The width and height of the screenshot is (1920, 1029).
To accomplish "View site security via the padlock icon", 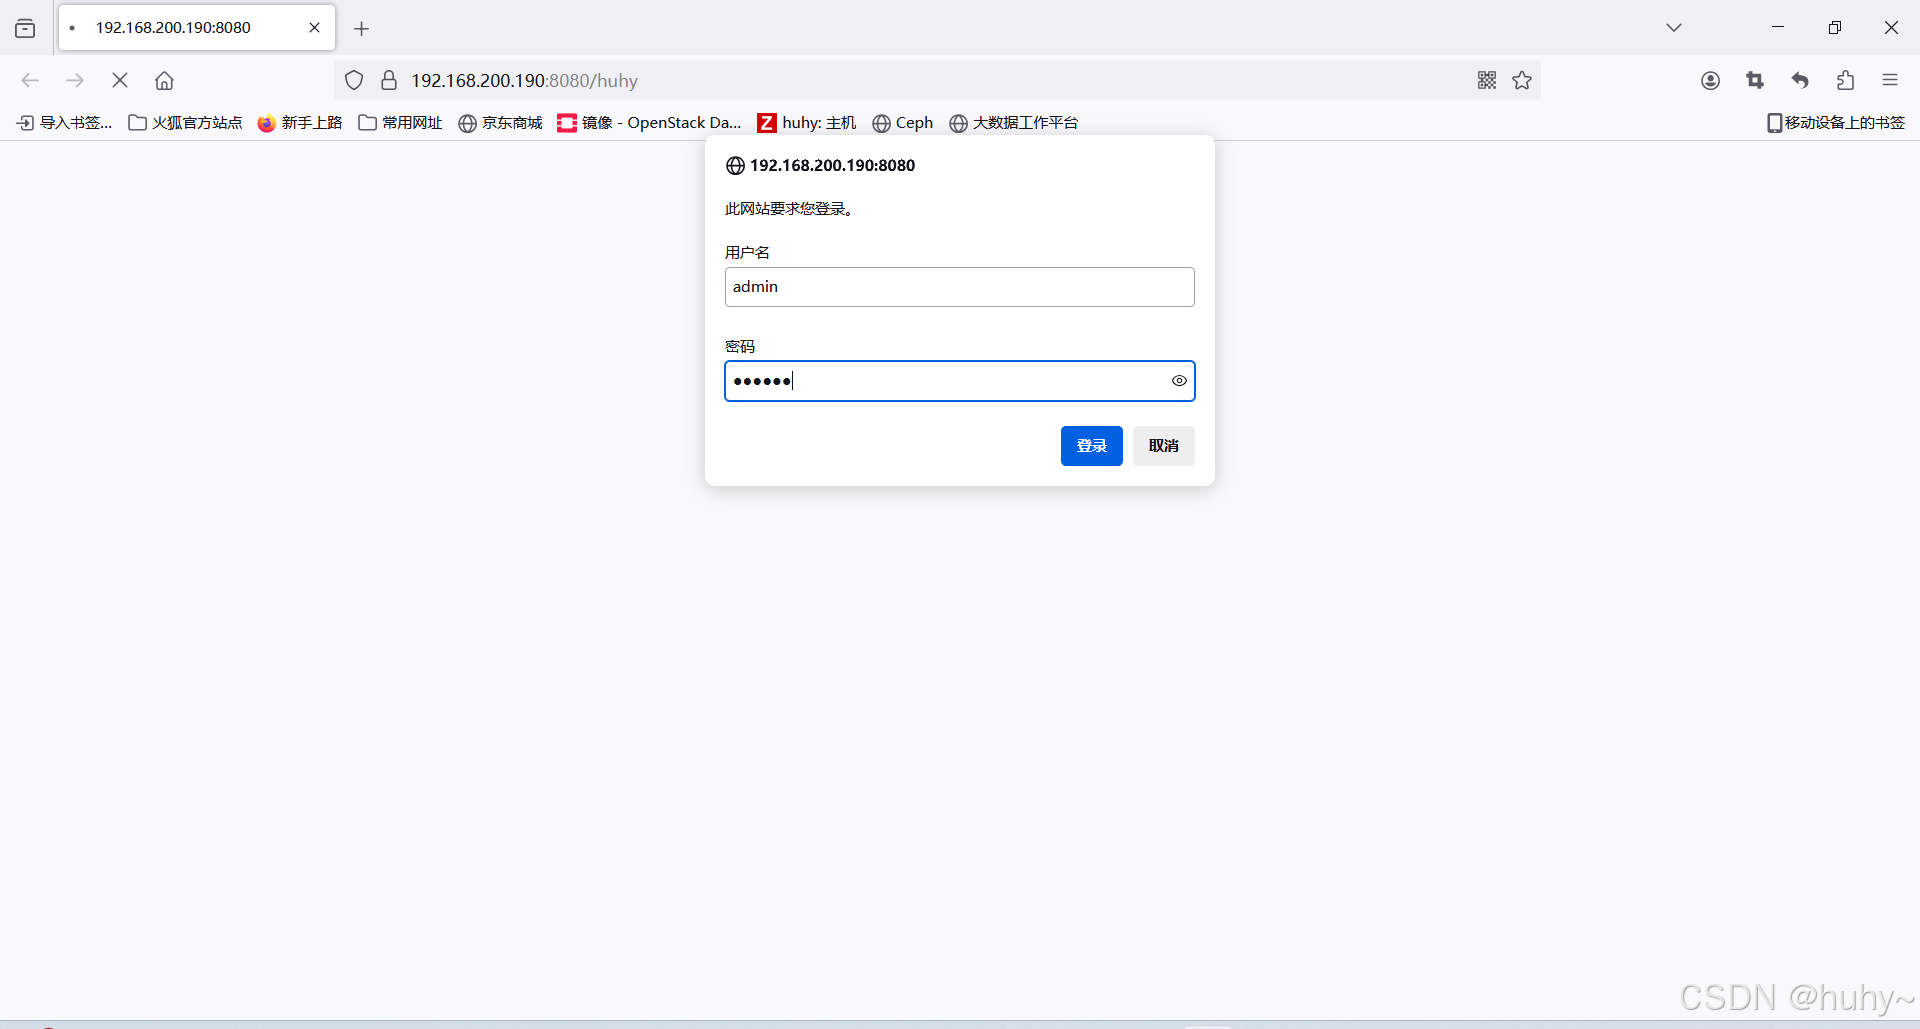I will click(389, 80).
